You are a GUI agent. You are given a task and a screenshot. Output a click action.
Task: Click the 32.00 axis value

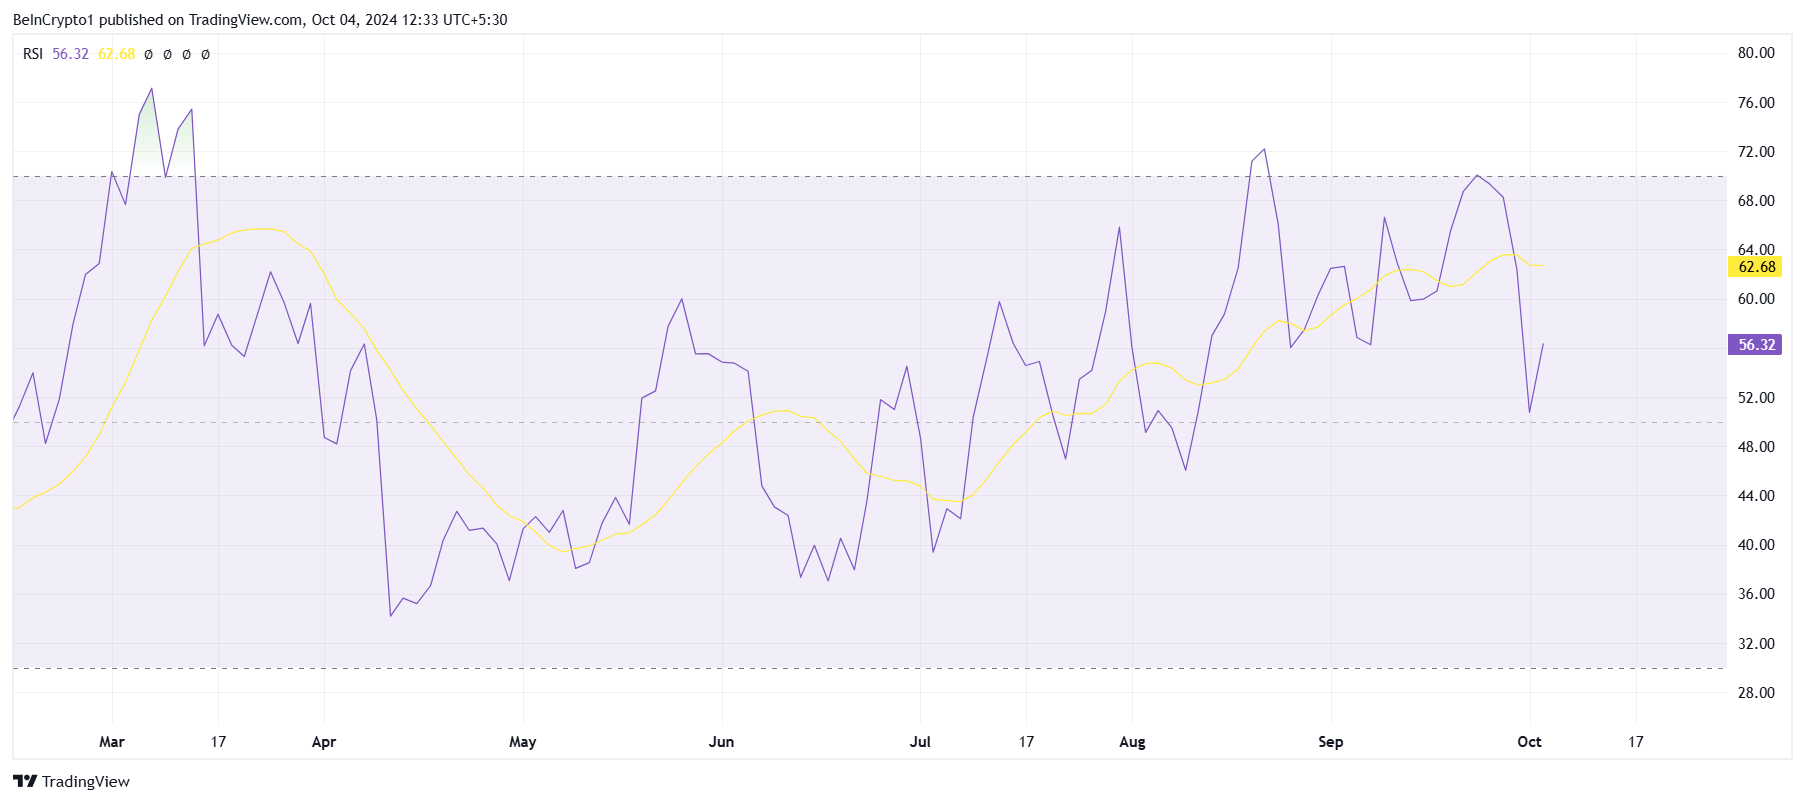pos(1756,644)
